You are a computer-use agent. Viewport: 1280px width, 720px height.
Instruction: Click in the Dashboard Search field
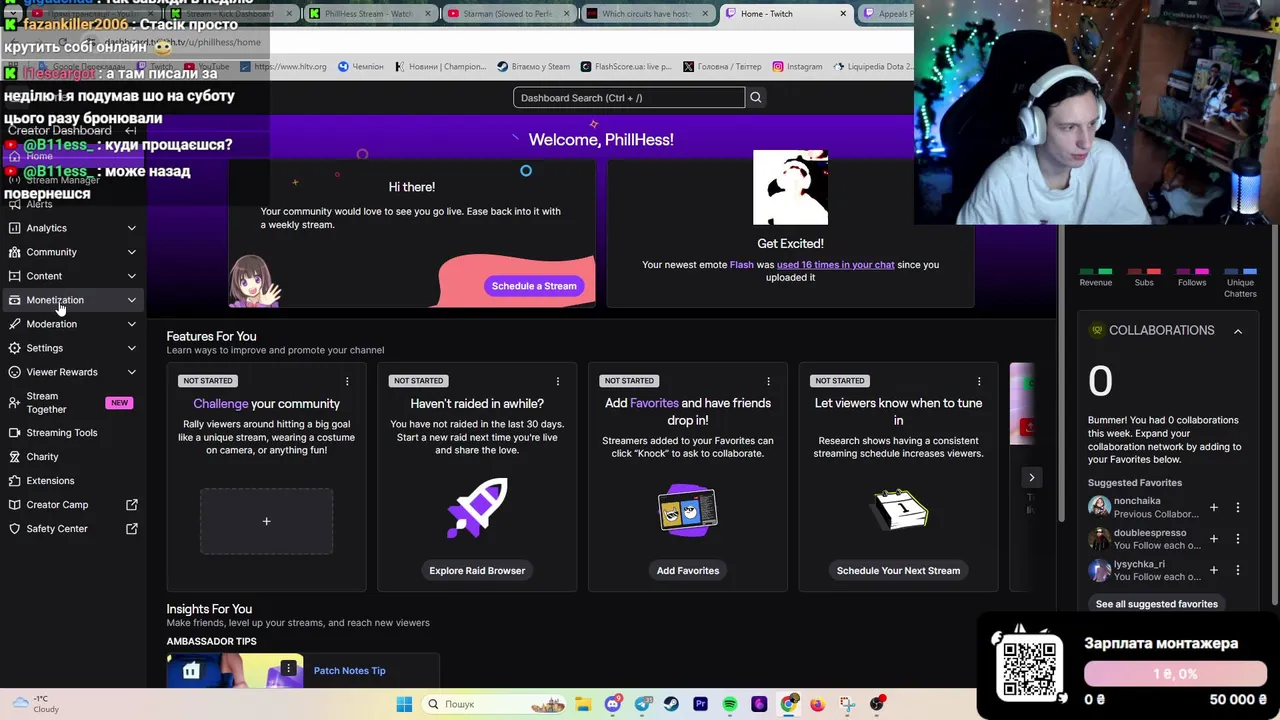pyautogui.click(x=629, y=97)
